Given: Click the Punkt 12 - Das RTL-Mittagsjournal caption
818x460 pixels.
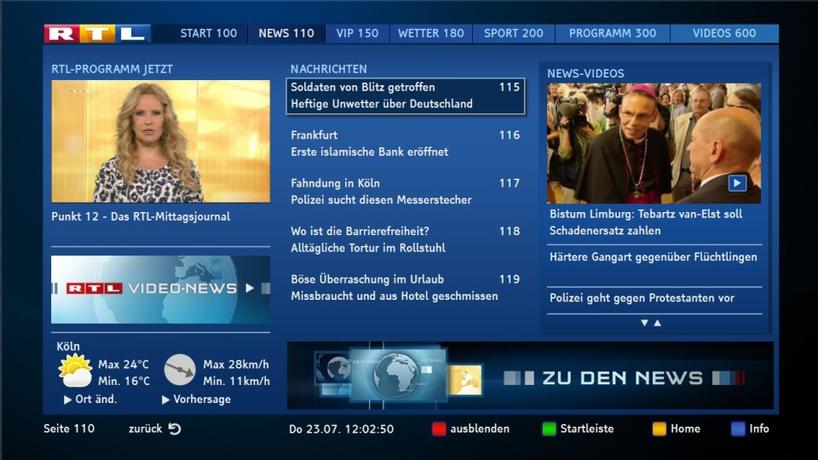Looking at the screenshot, I should point(141,216).
